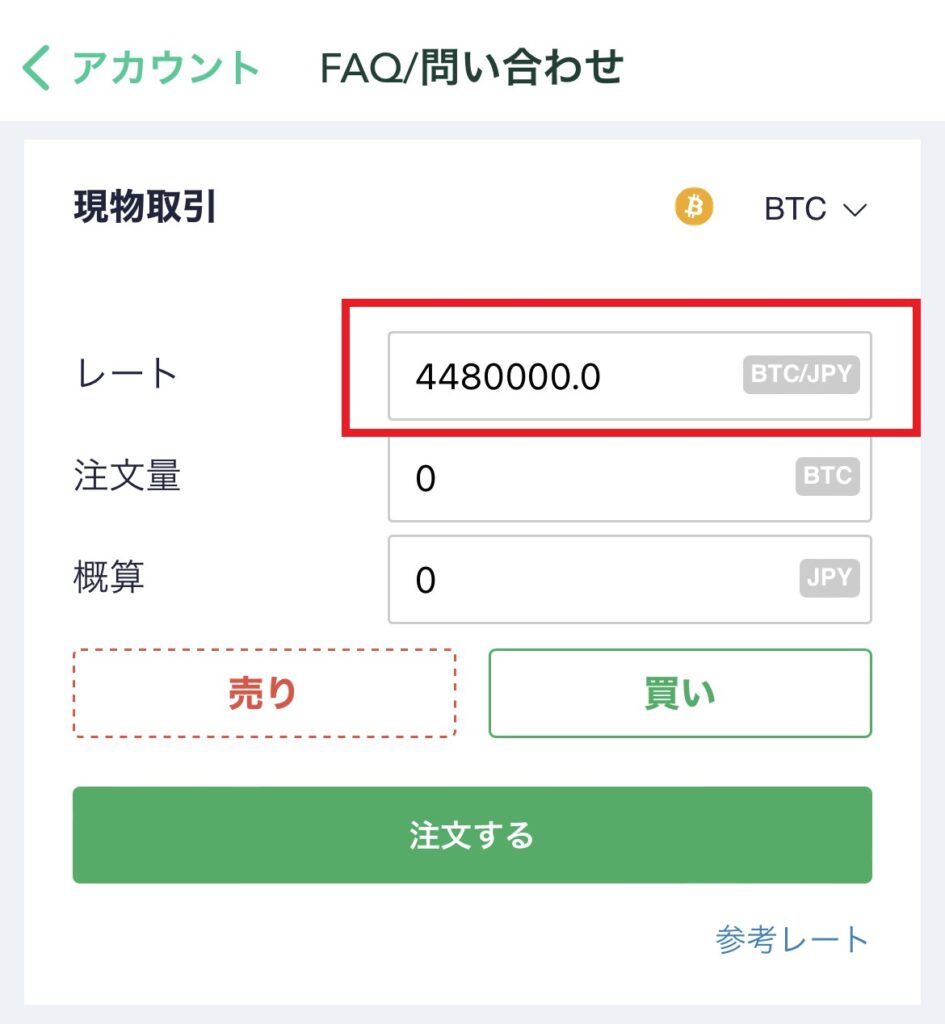Screen dimensions: 945x1024
Task: Click the 概算 estimate input field
Action: tap(630, 579)
